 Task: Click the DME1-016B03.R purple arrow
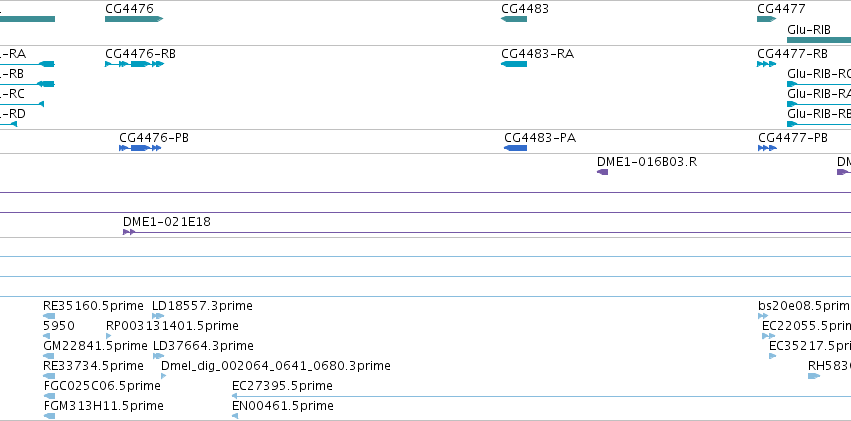click(x=602, y=172)
